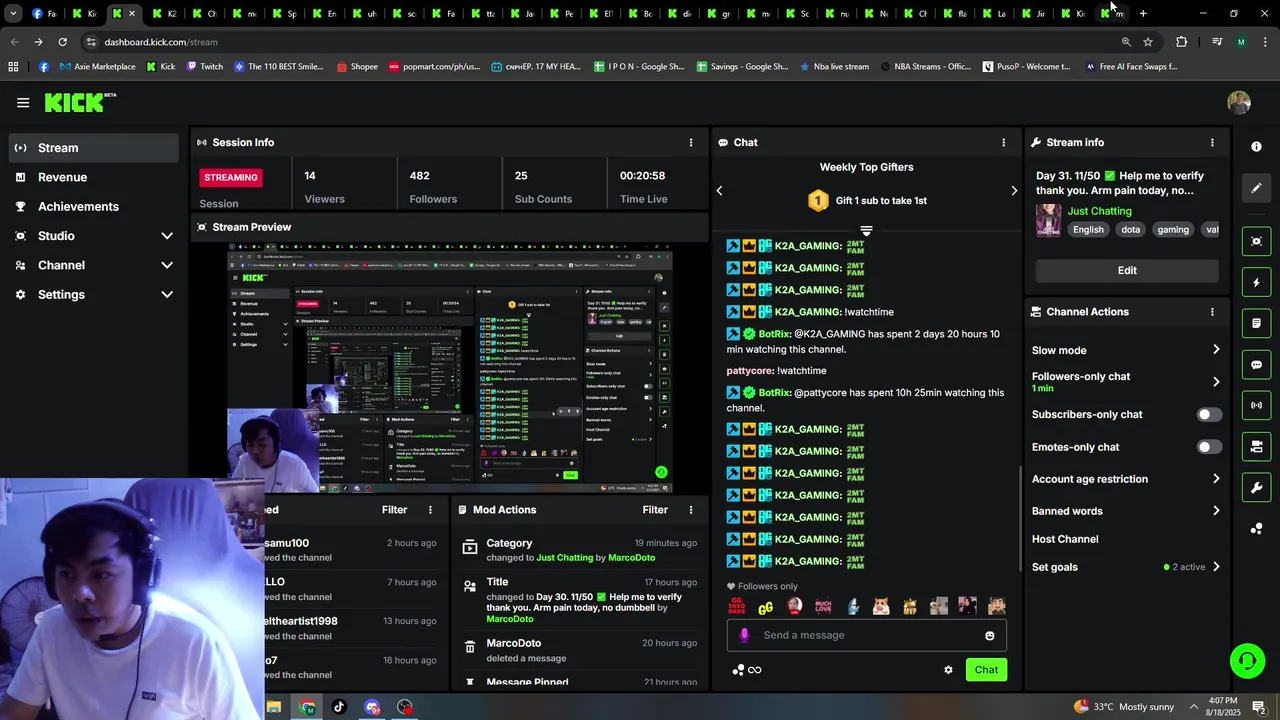Click the purple microphone icon in chat input
Screen dimensions: 1280x720
[x=744, y=635]
